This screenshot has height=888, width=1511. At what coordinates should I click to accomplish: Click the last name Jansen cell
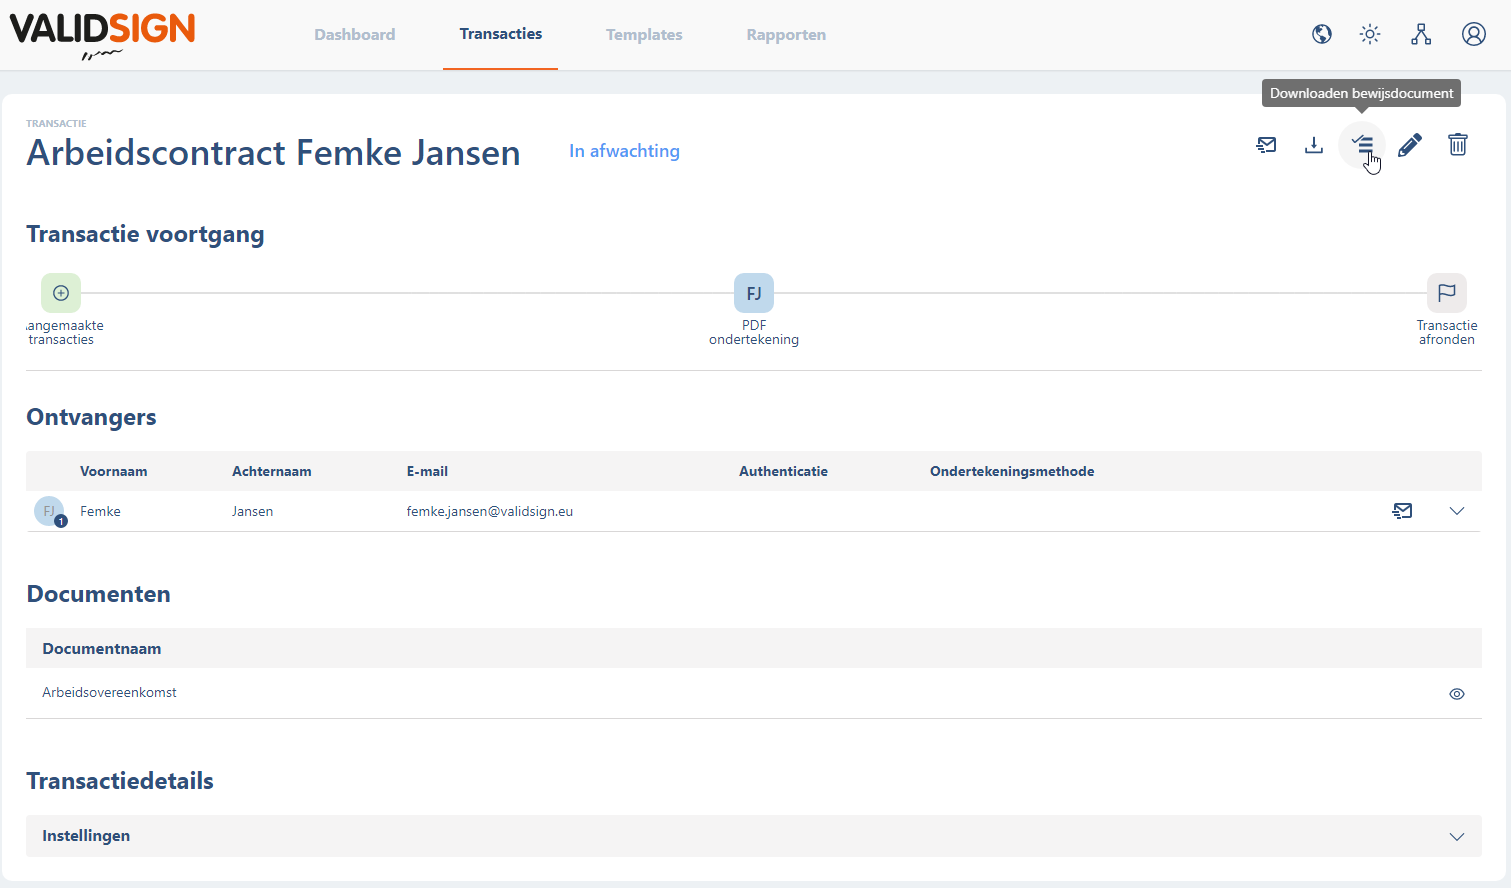[x=253, y=511]
